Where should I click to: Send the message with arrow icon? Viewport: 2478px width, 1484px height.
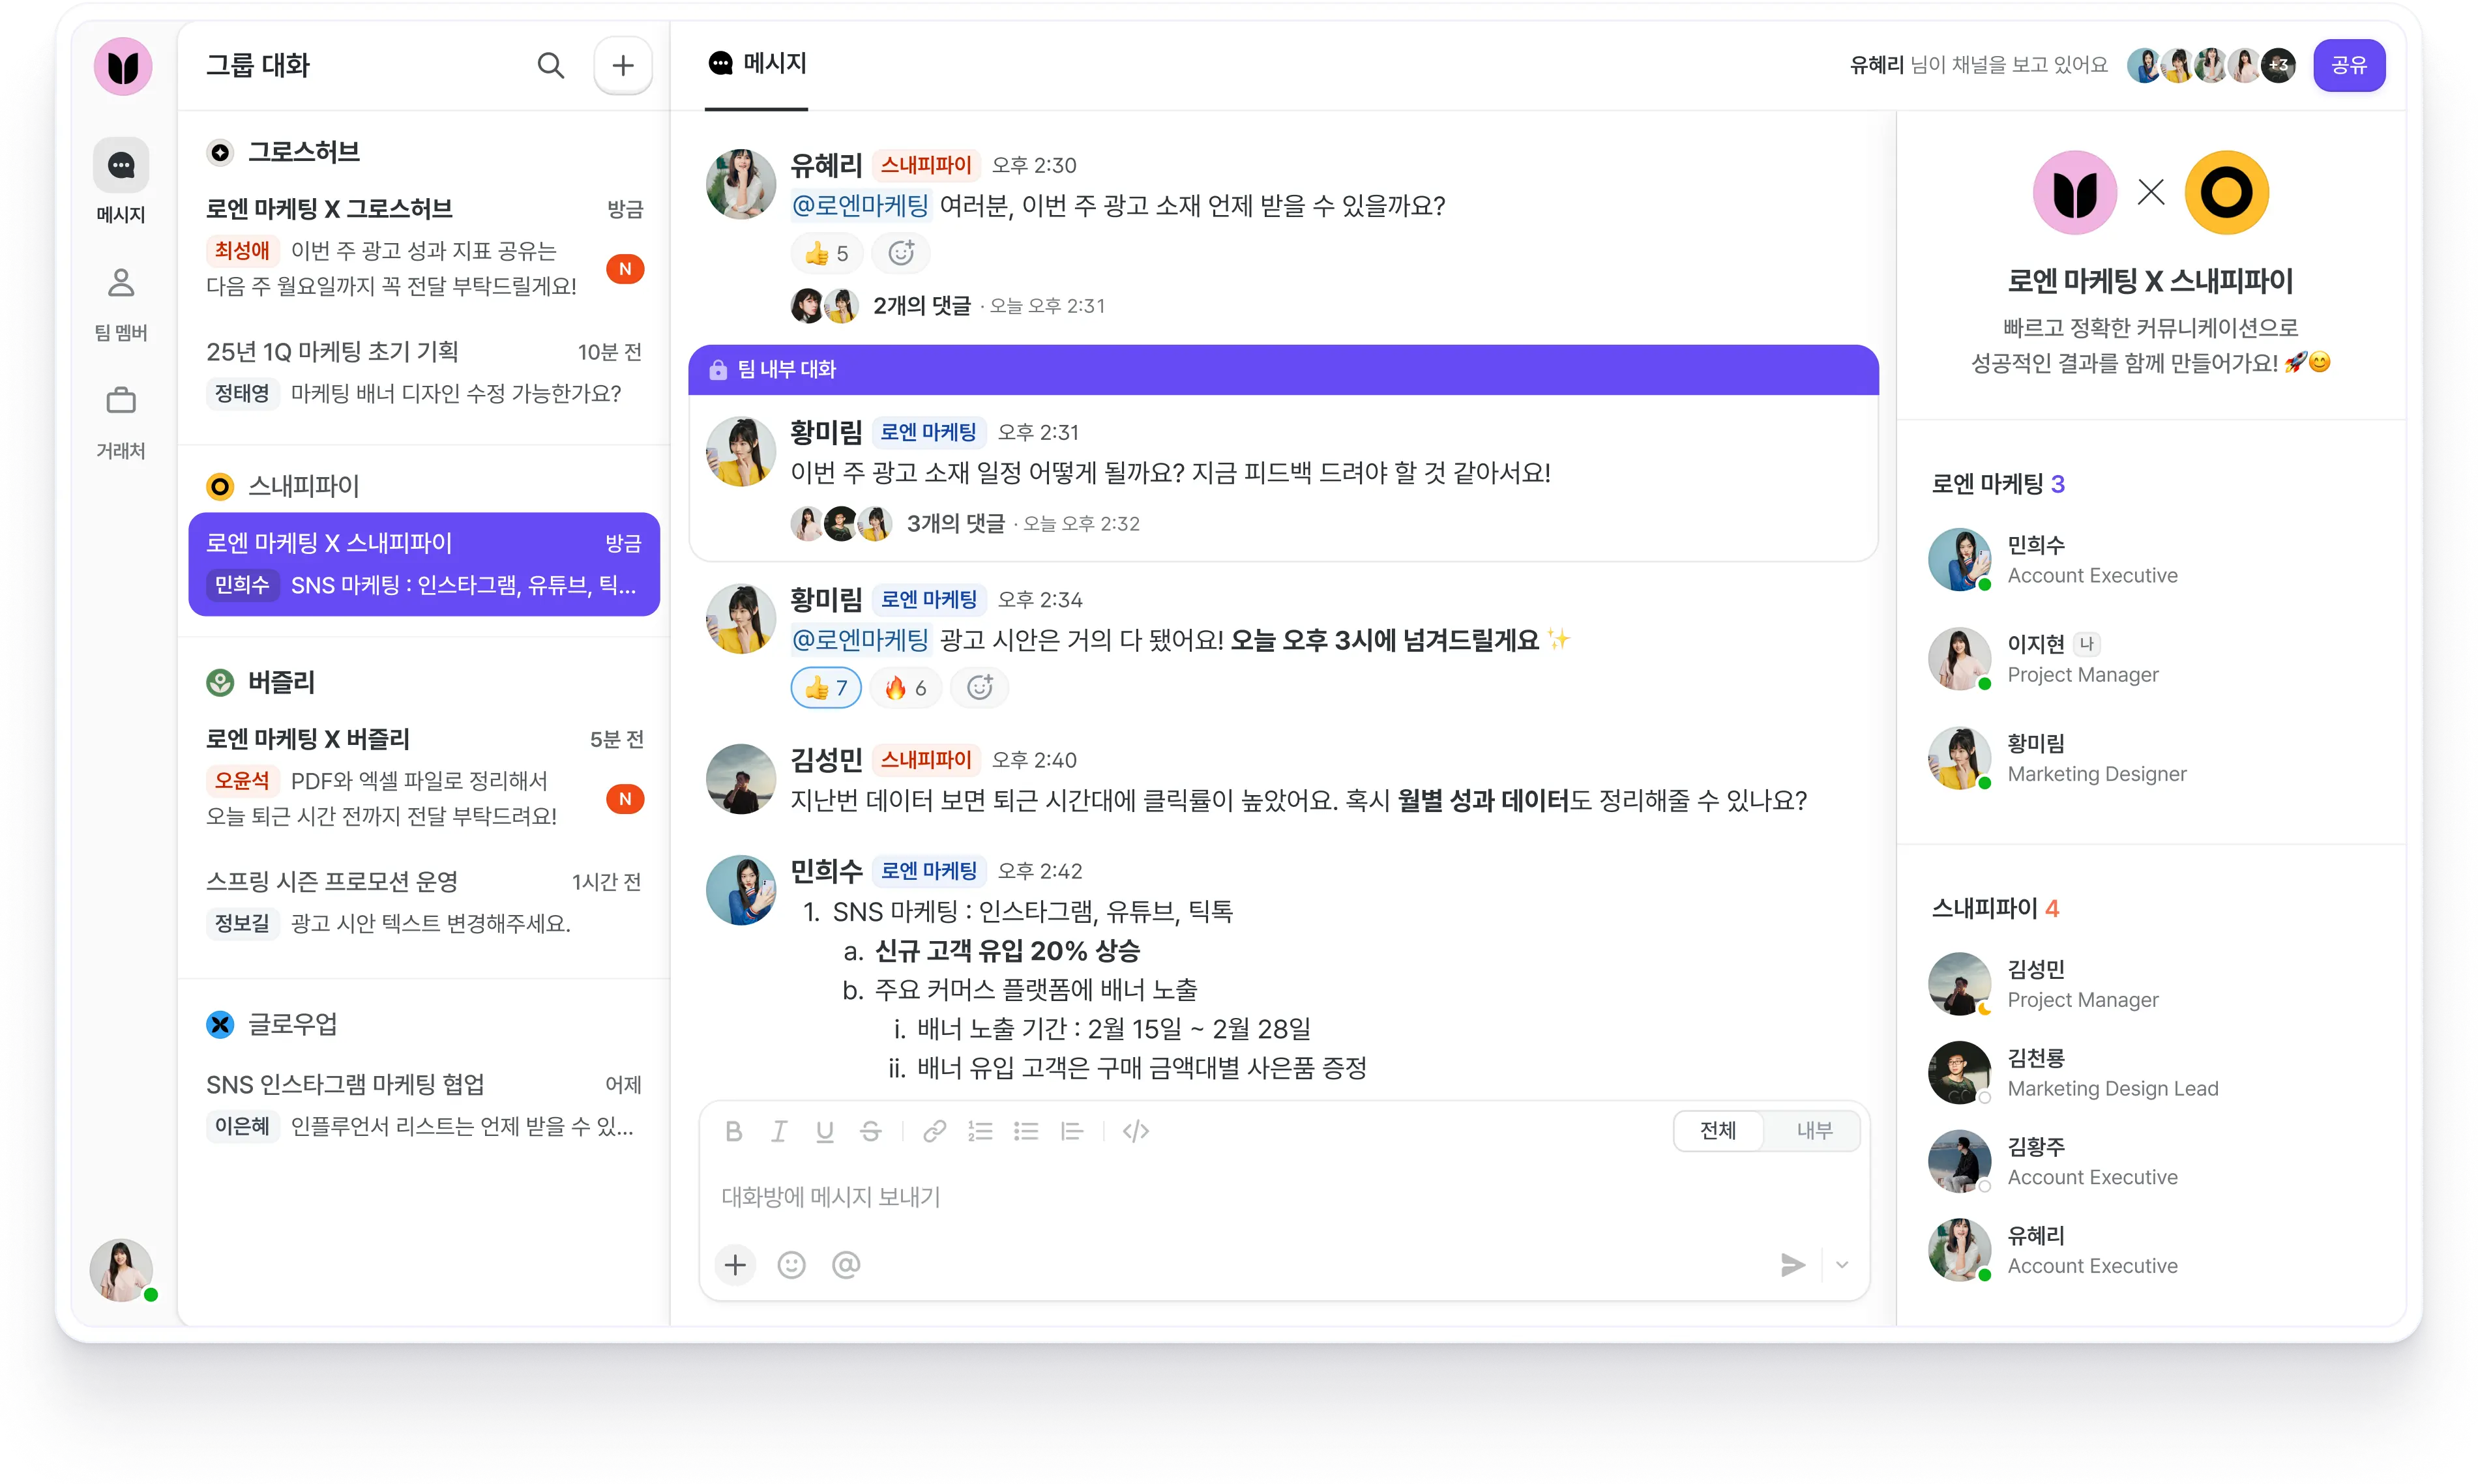[x=1792, y=1265]
